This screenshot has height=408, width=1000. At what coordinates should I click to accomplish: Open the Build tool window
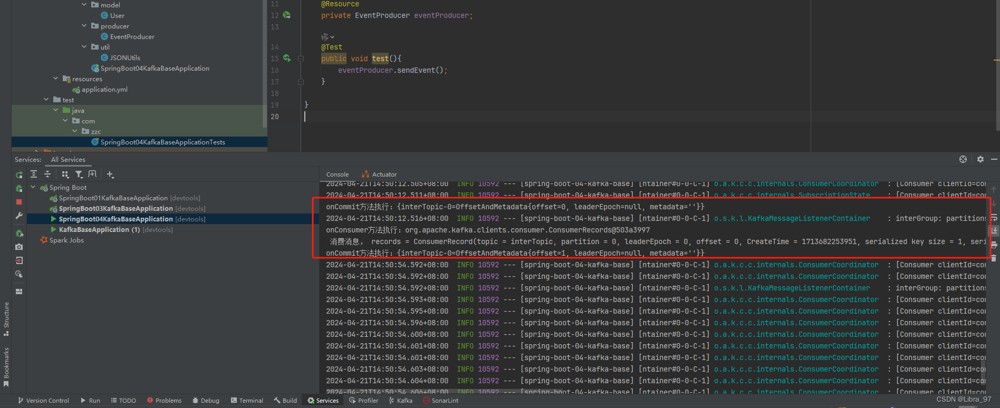point(285,400)
